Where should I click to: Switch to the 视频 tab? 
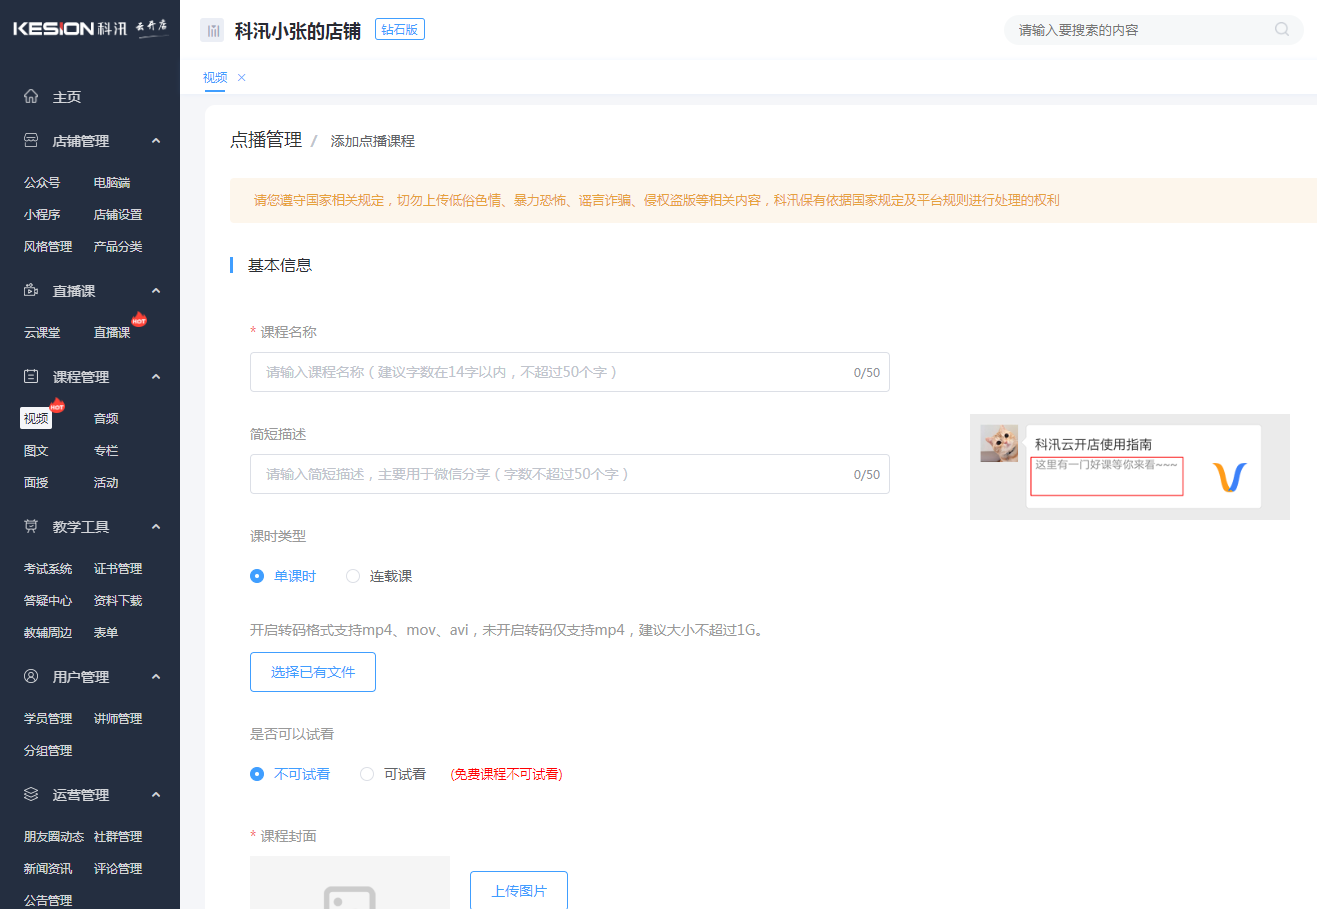click(x=214, y=76)
